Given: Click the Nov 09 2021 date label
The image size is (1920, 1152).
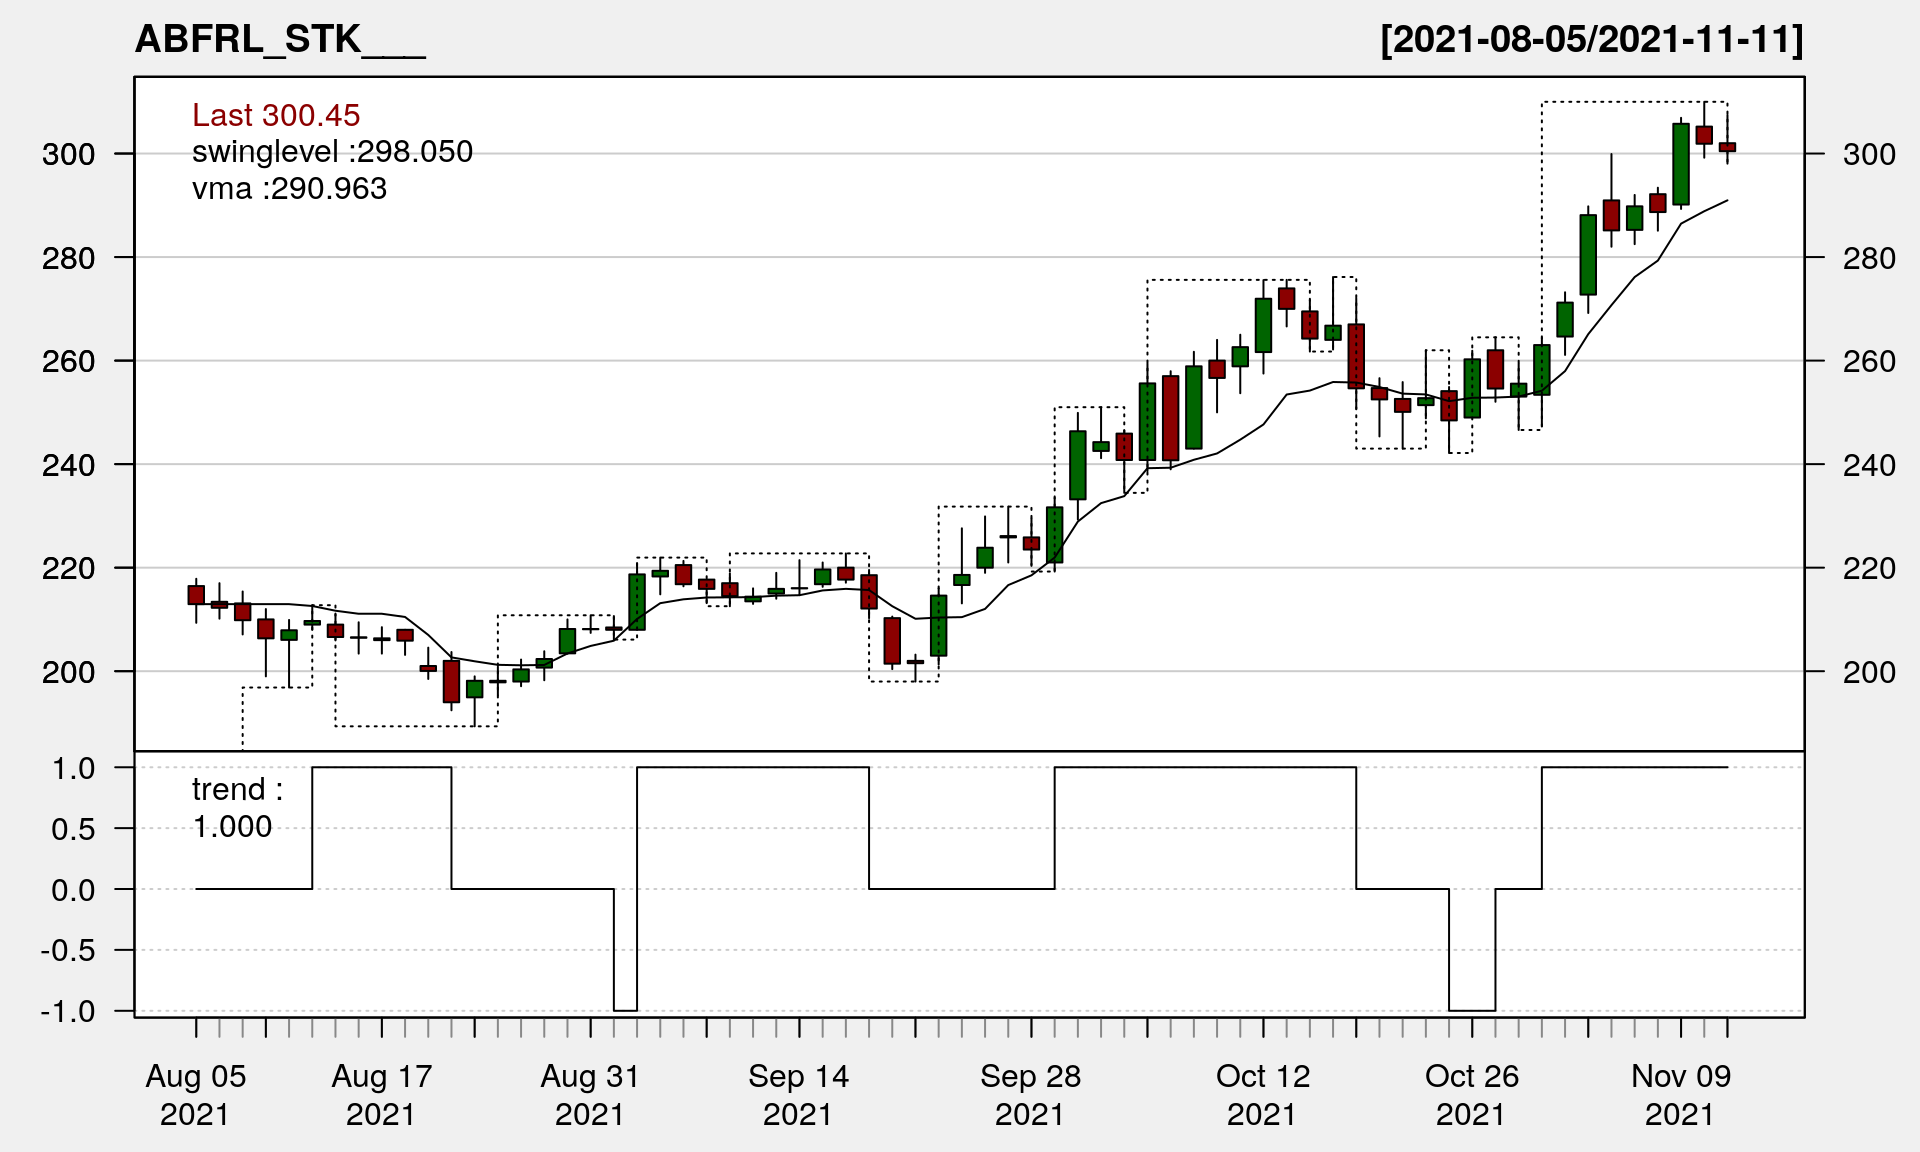Looking at the screenshot, I should 1680,1094.
